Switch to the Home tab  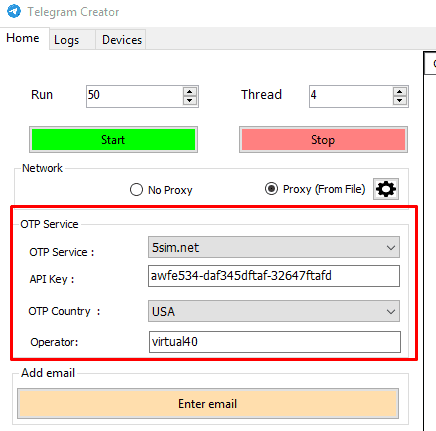click(23, 38)
